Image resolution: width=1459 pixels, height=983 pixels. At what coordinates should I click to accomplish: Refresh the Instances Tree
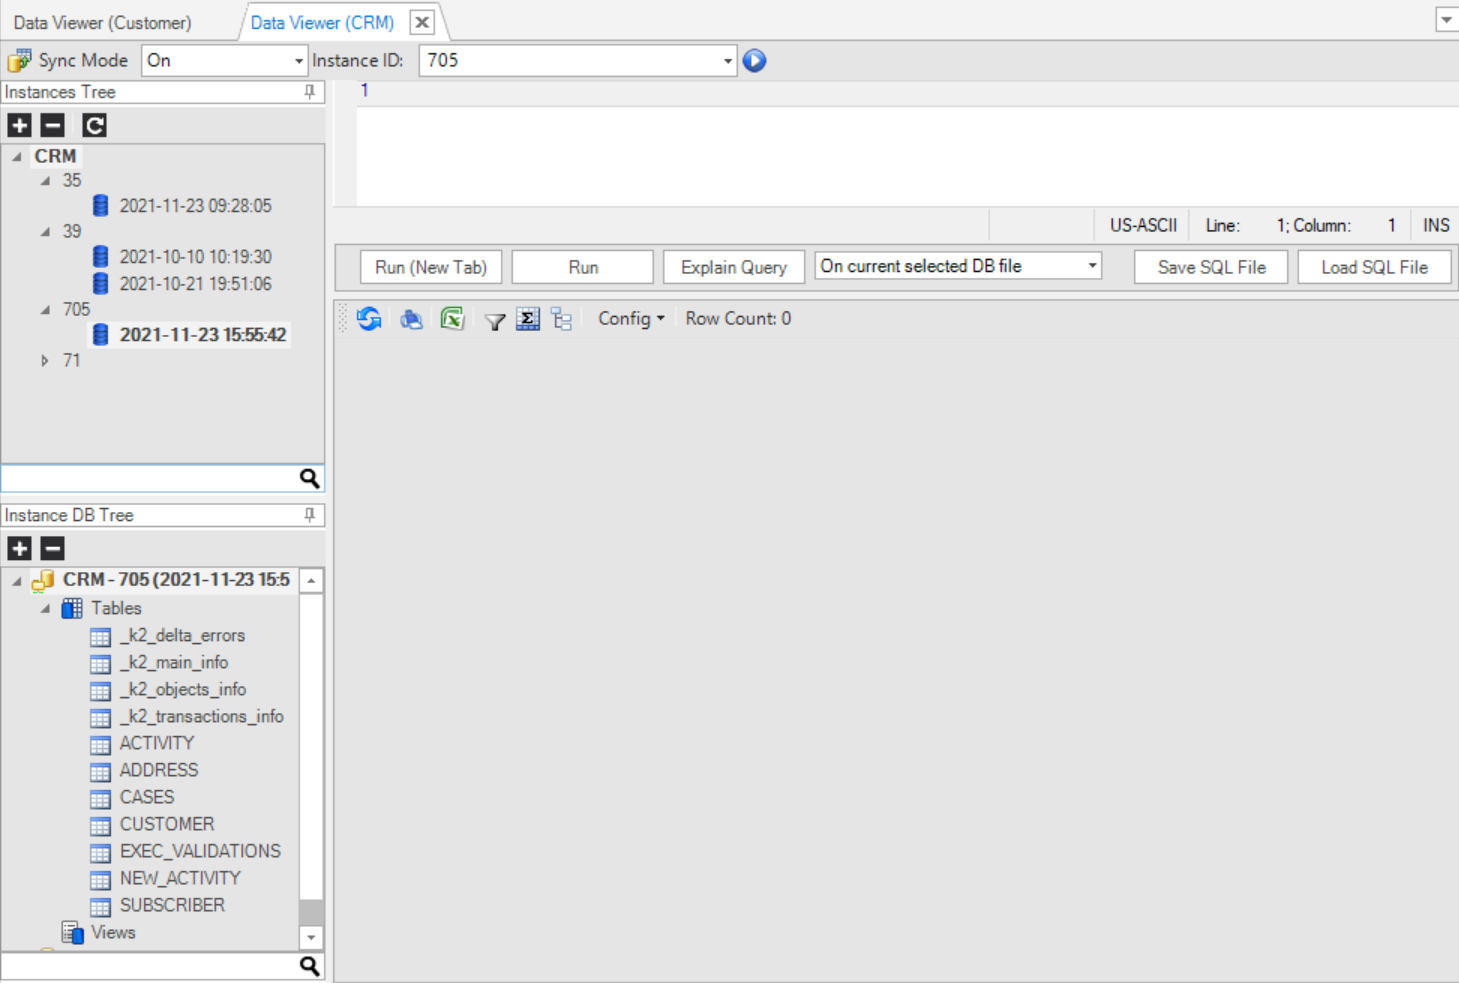[x=94, y=125]
